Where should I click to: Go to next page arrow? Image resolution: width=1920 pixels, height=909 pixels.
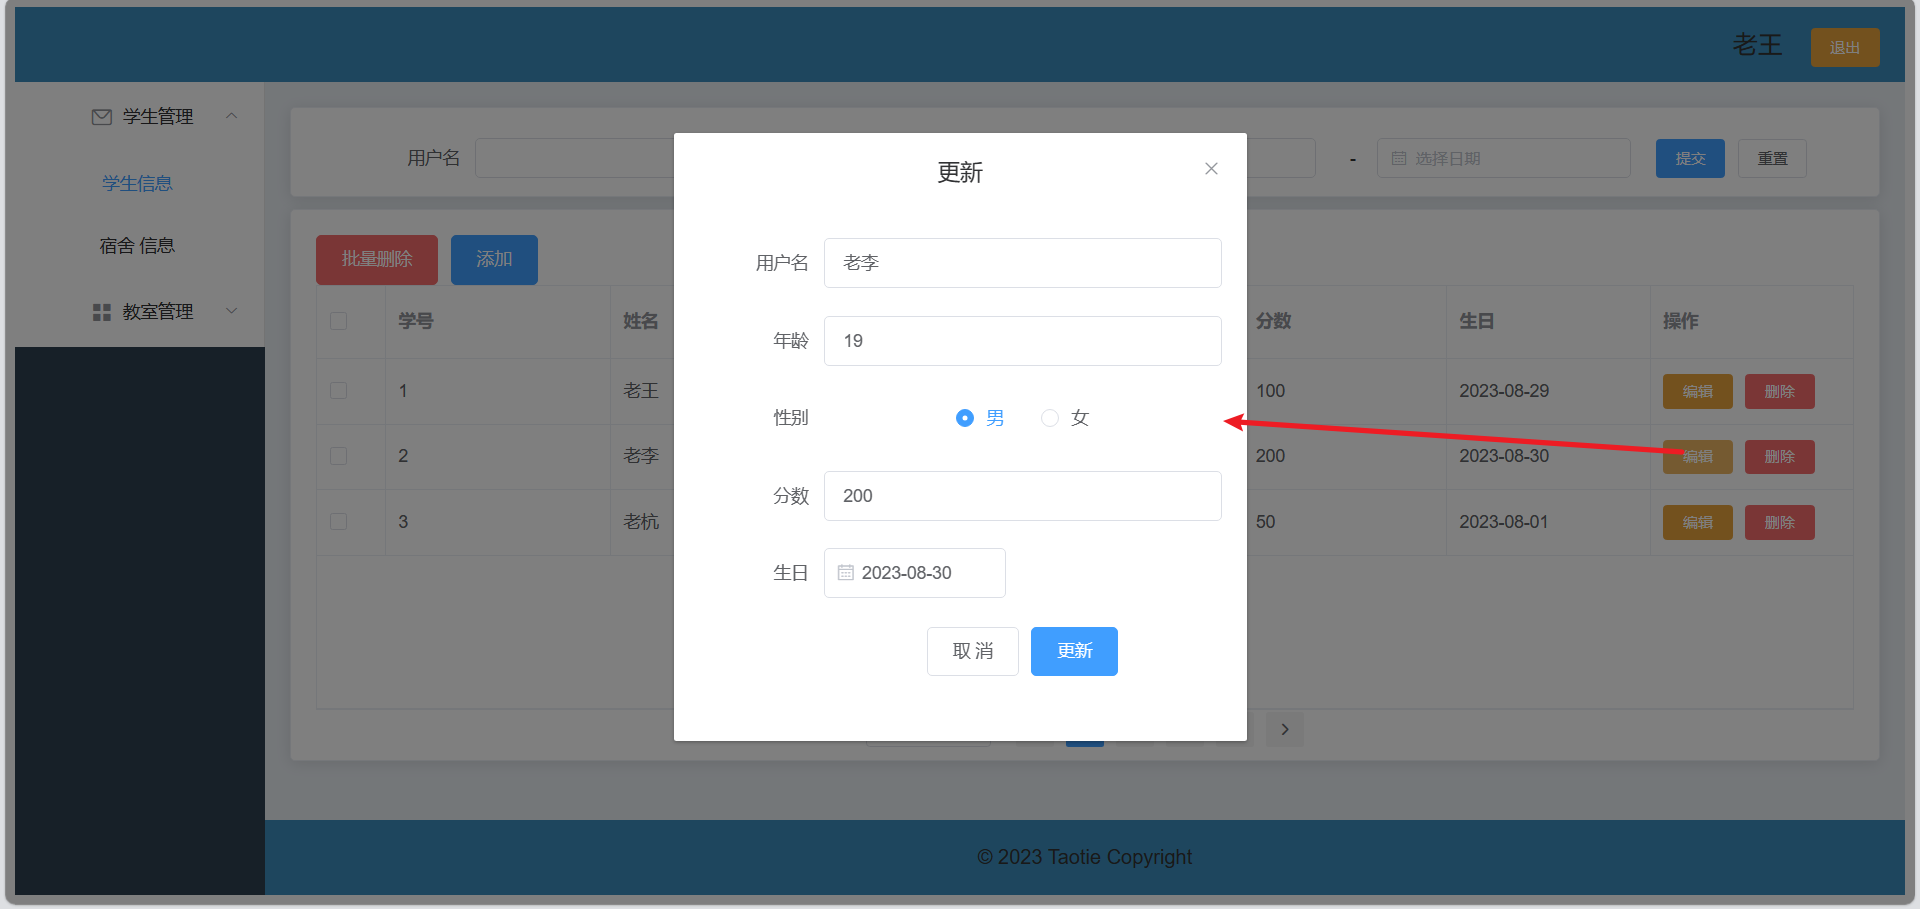pyautogui.click(x=1285, y=729)
